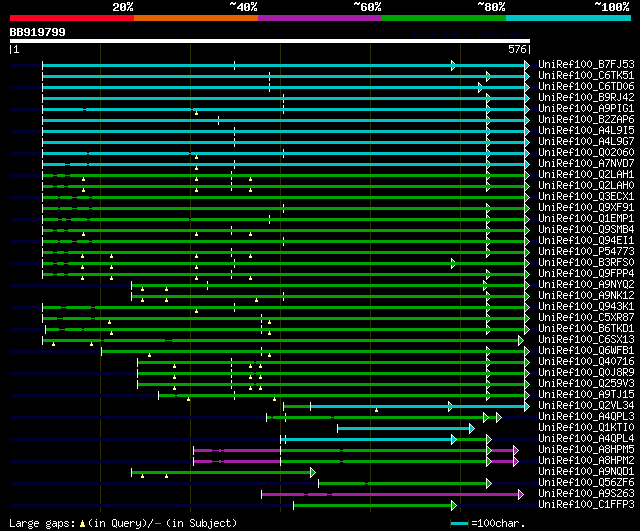This screenshot has width=640, height=531.
Task: Choose UniRef100_Q9XF91 hit name
Action: [x=586, y=207]
